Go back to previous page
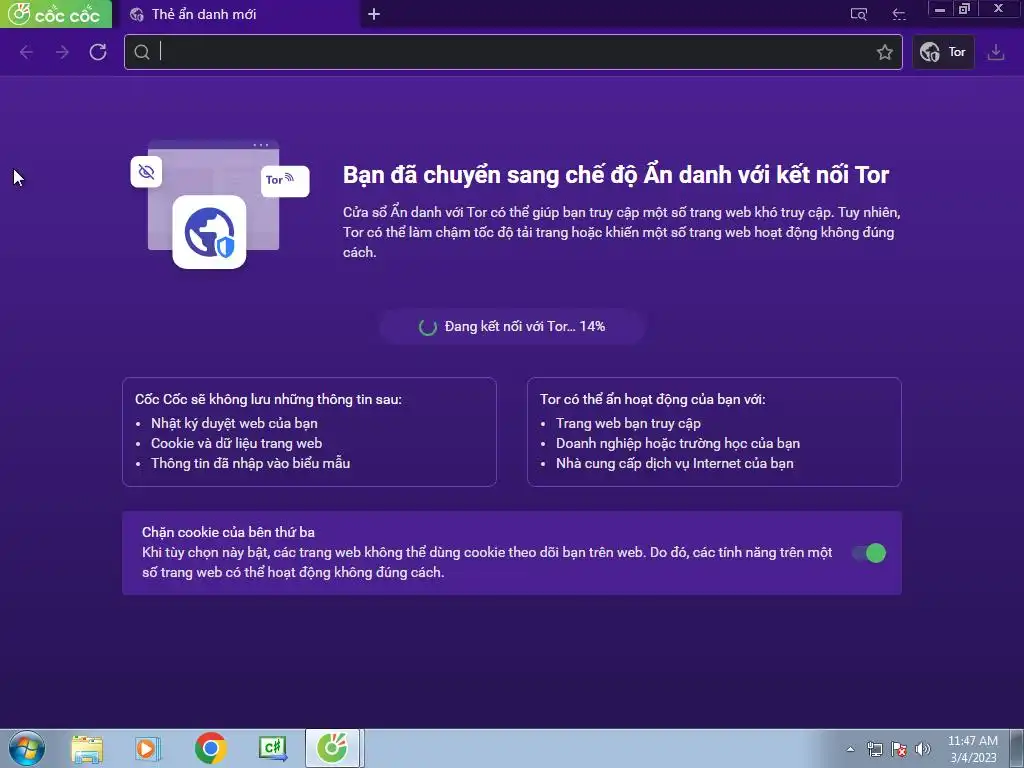Image resolution: width=1024 pixels, height=768 pixels. (26, 52)
